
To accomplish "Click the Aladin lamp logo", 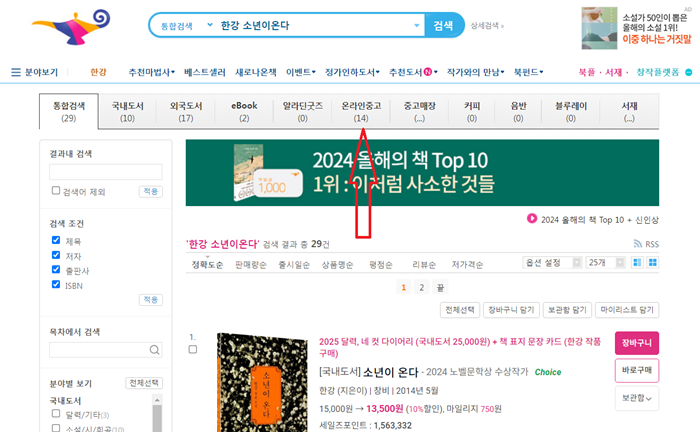I will [x=71, y=27].
